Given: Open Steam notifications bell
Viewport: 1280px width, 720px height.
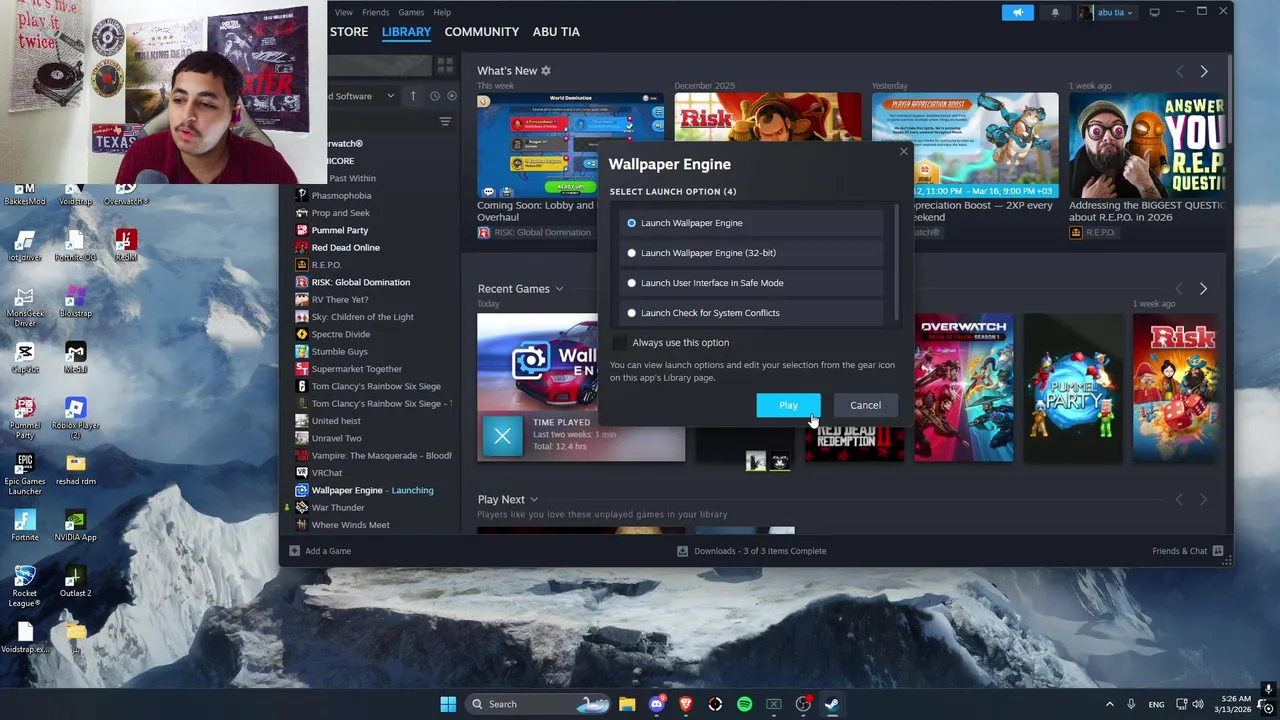Looking at the screenshot, I should point(1055,13).
